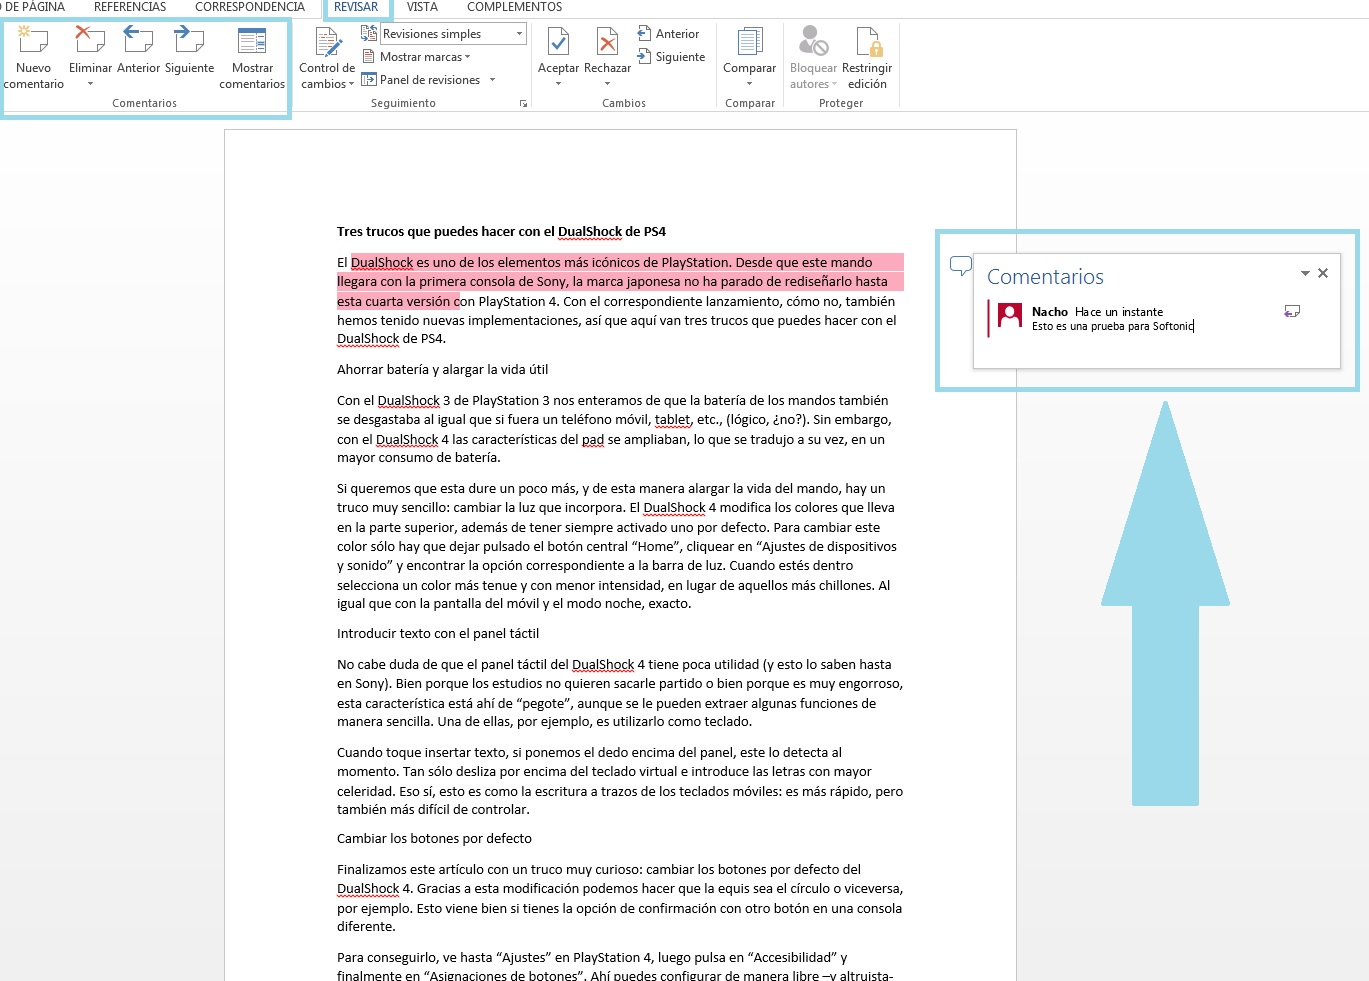Click the Nuevo comentario icon
This screenshot has width=1369, height=981.
33,40
